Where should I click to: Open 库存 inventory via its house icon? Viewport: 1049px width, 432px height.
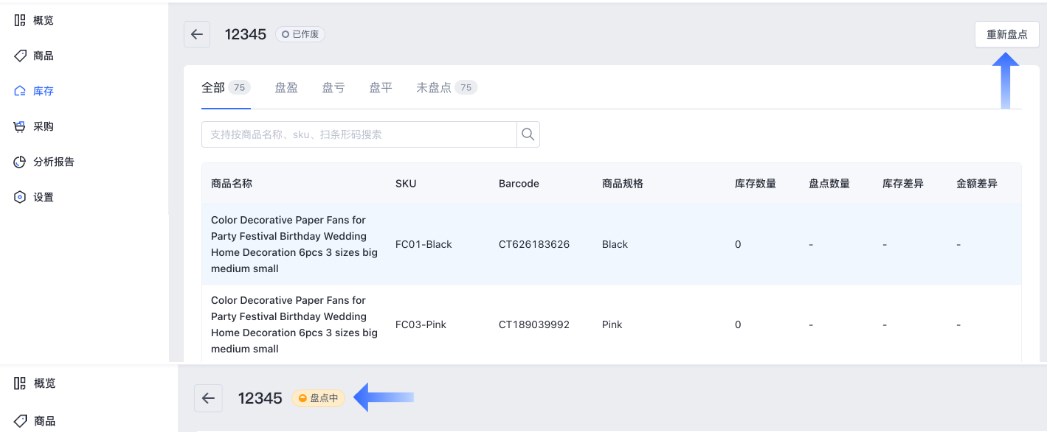pos(19,91)
